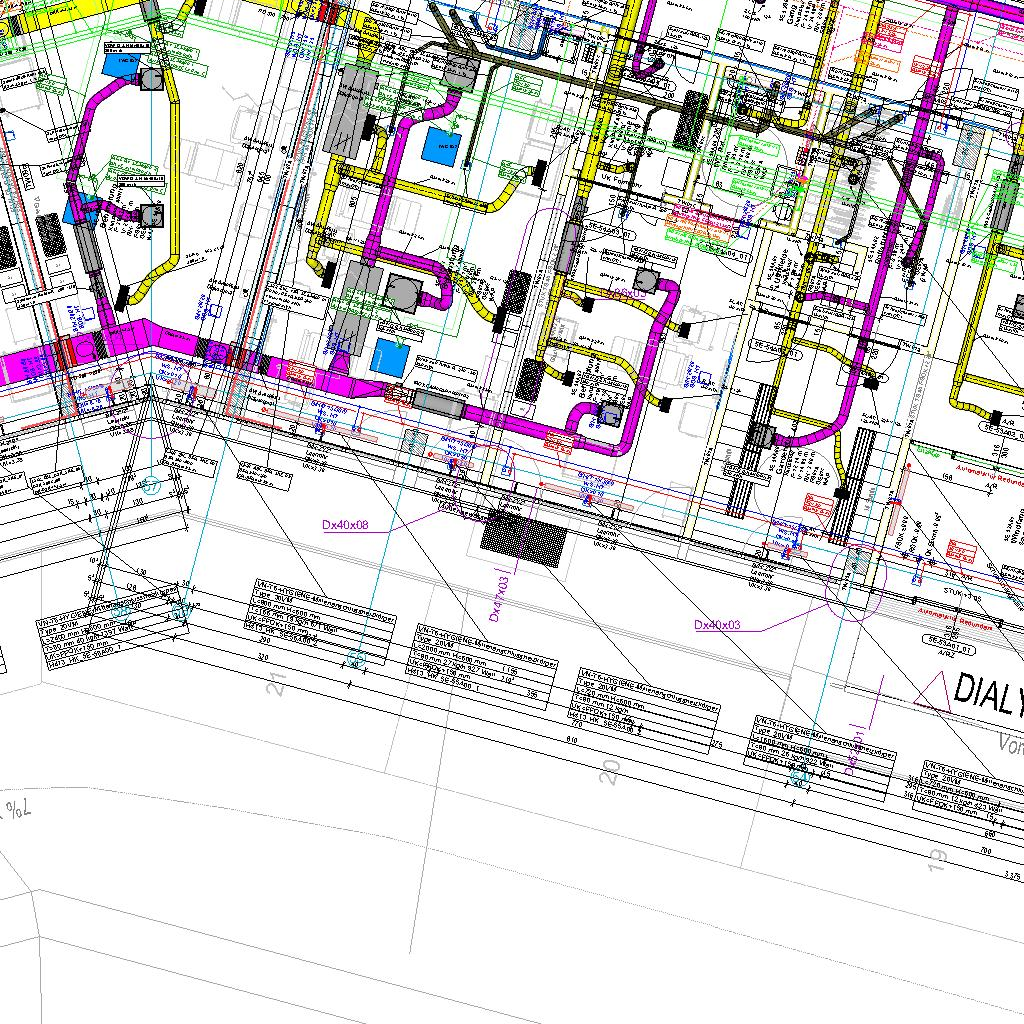Viewport: 1024px width, 1024px height.
Task: Click the grey grid axis number "19"
Action: coord(937,860)
